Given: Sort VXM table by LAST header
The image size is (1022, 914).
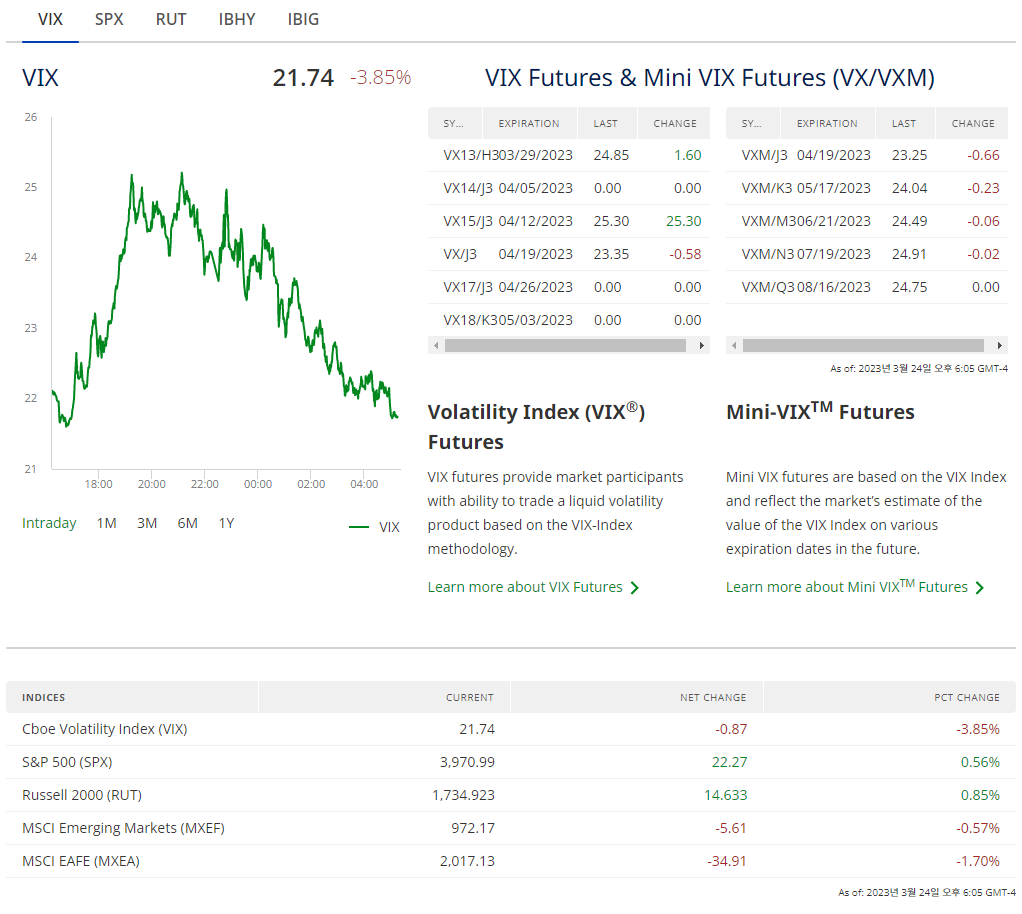Looking at the screenshot, I should click(x=905, y=123).
